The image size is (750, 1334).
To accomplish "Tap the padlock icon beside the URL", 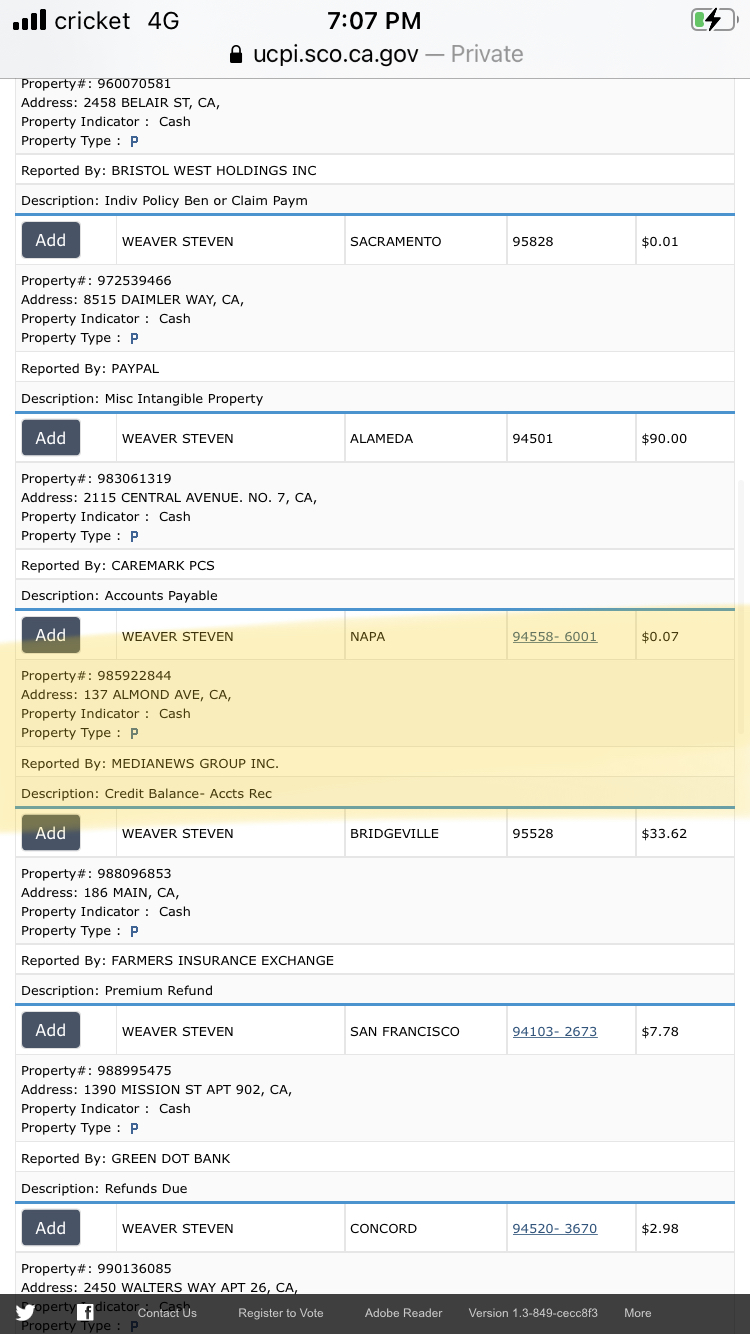I will (236, 54).
